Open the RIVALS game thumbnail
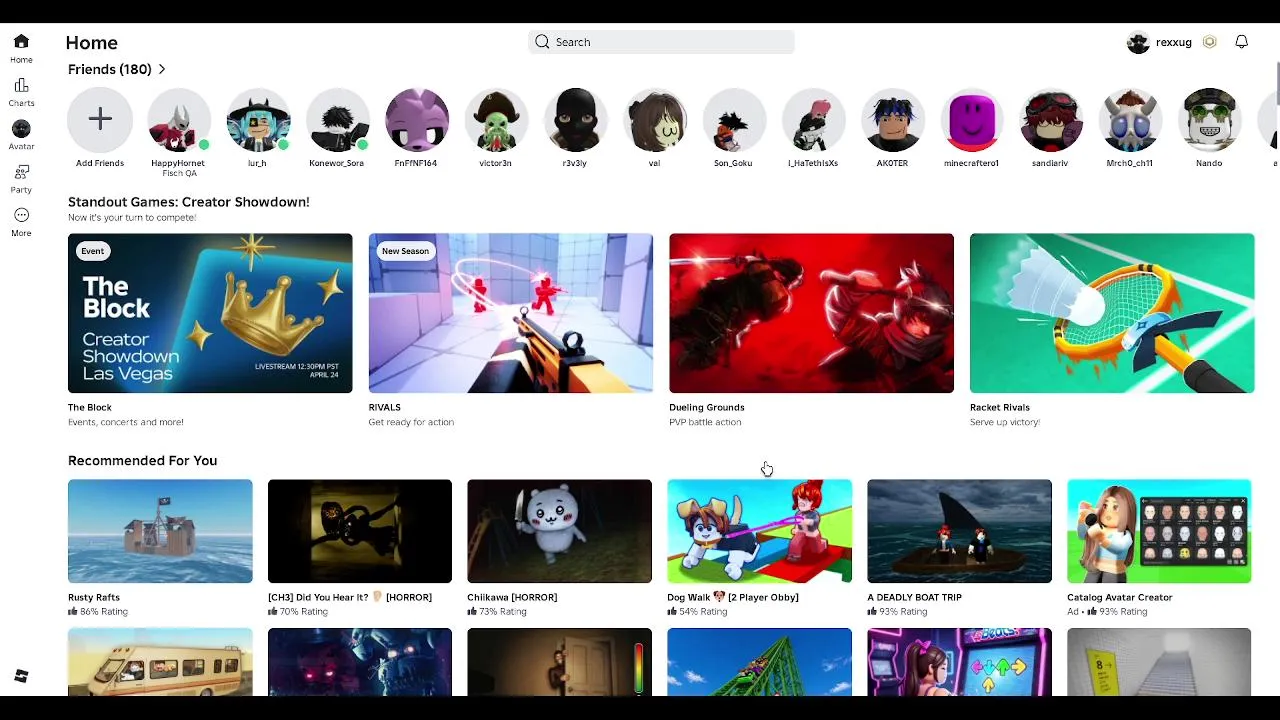Image resolution: width=1280 pixels, height=720 pixels. pos(511,313)
